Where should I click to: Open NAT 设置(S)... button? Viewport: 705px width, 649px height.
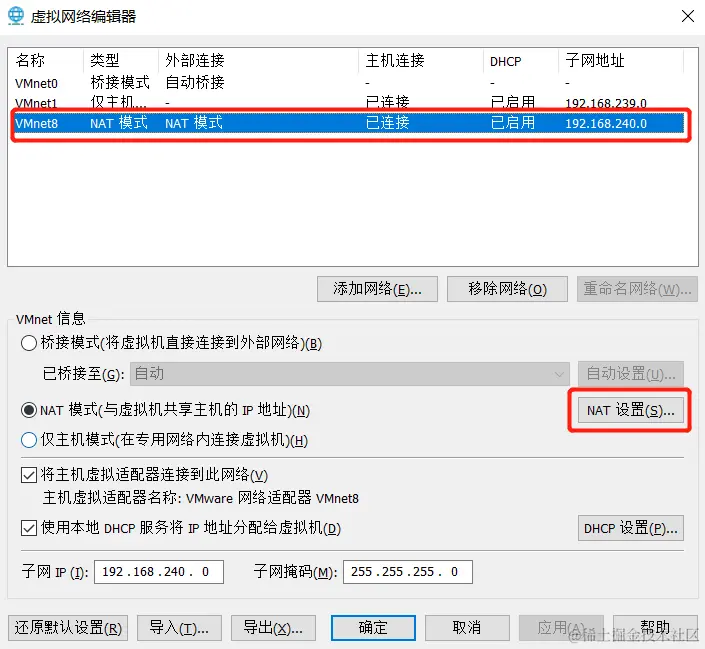click(x=631, y=410)
